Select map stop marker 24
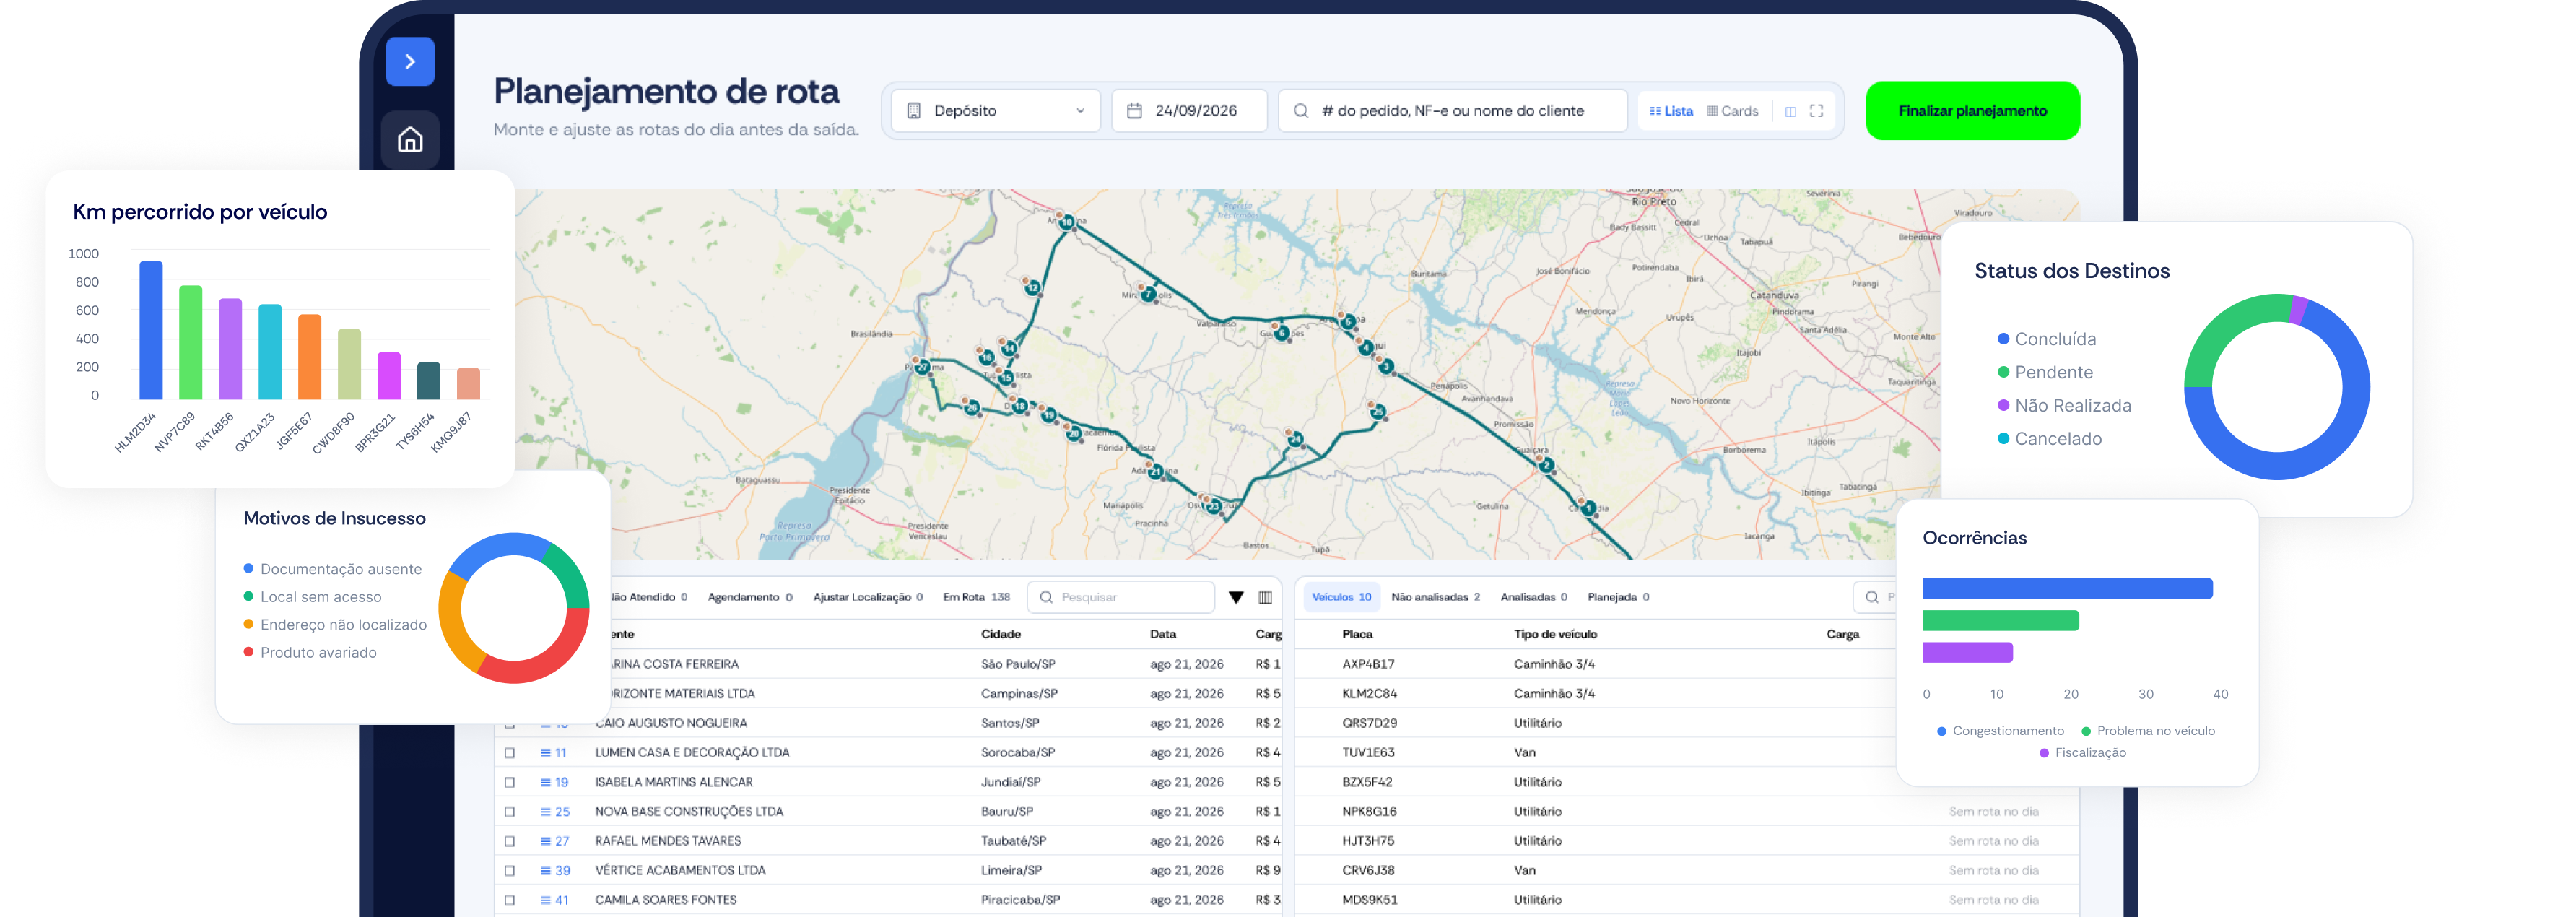Image resolution: width=2576 pixels, height=917 pixels. (1295, 439)
